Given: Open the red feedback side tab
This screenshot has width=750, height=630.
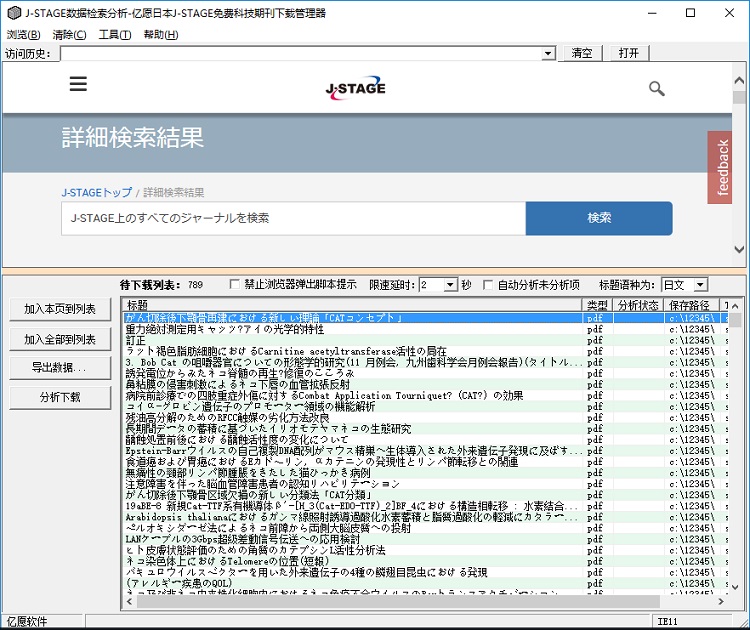Looking at the screenshot, I should coord(720,167).
